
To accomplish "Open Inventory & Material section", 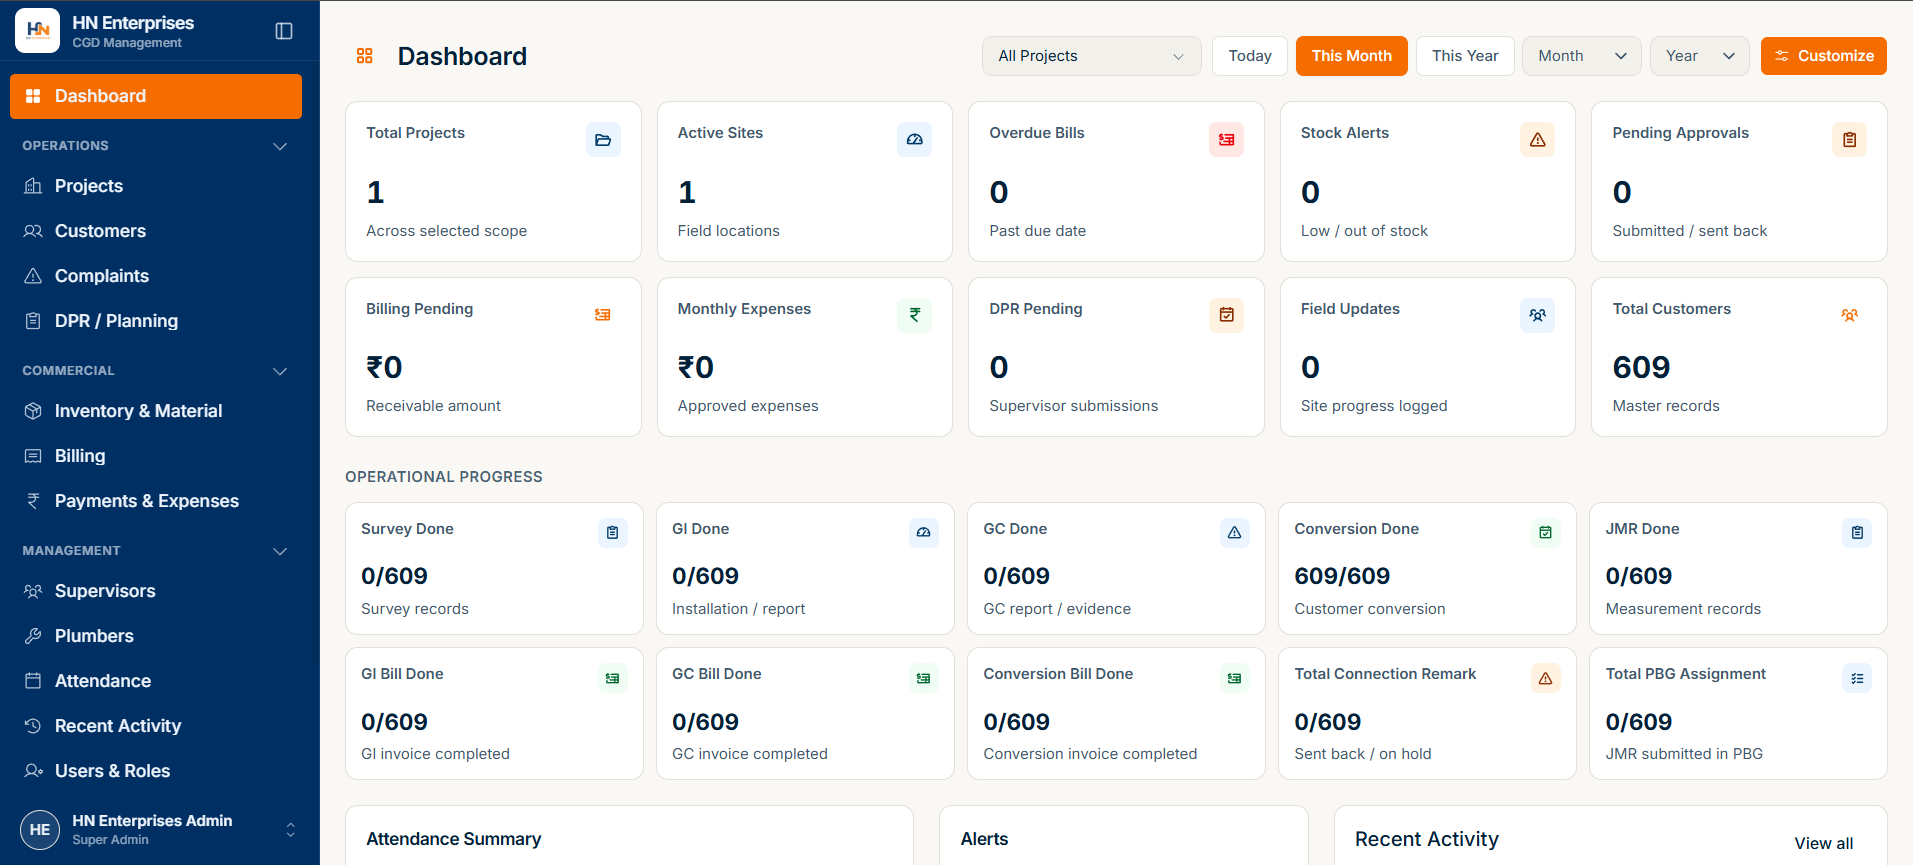I will (156, 411).
